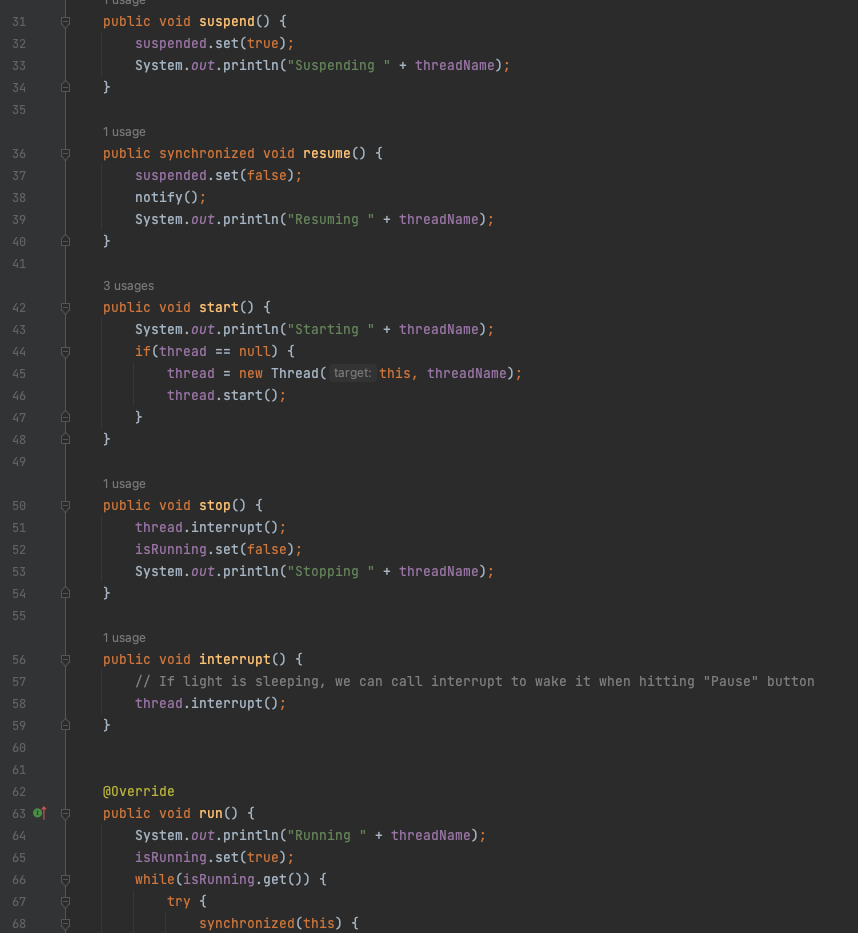Screen dimensions: 858x933
Task: Click 'threadName' on the Suspending println line
Action: click(455, 65)
